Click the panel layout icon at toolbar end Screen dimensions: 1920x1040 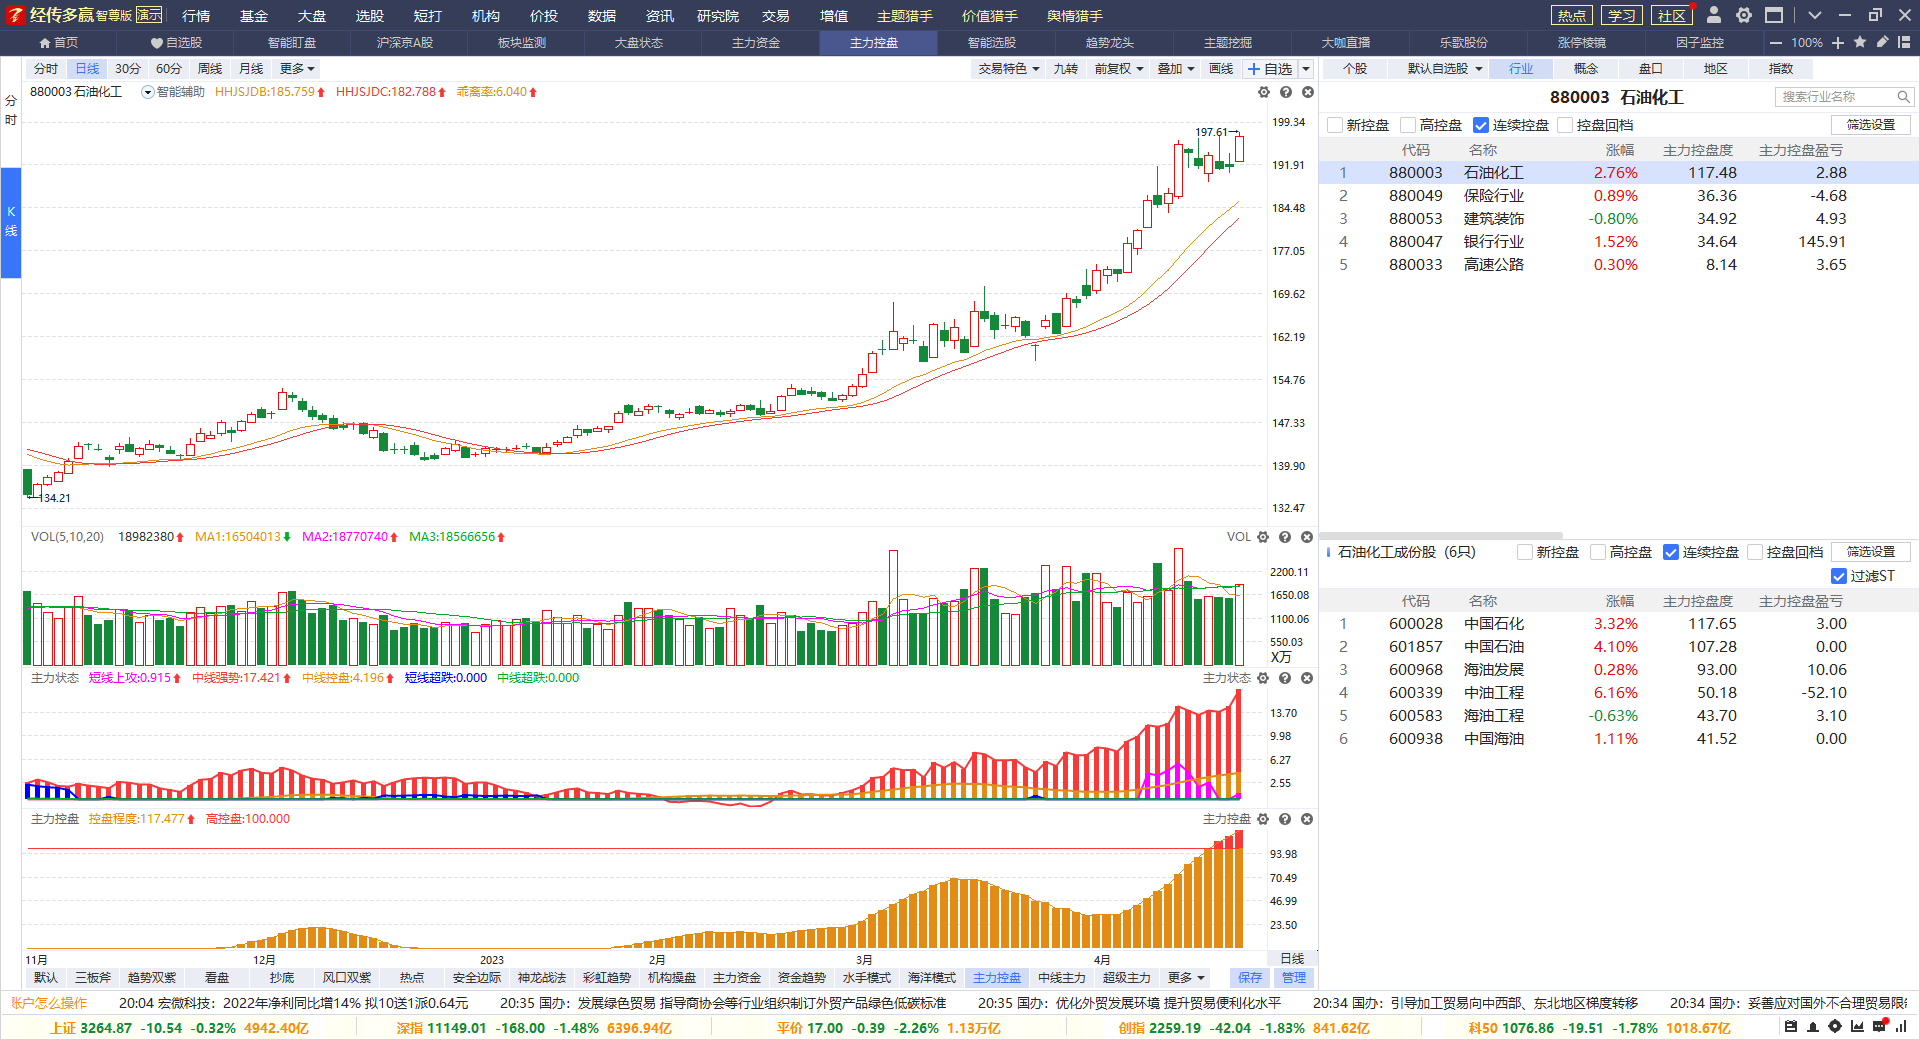point(1904,42)
